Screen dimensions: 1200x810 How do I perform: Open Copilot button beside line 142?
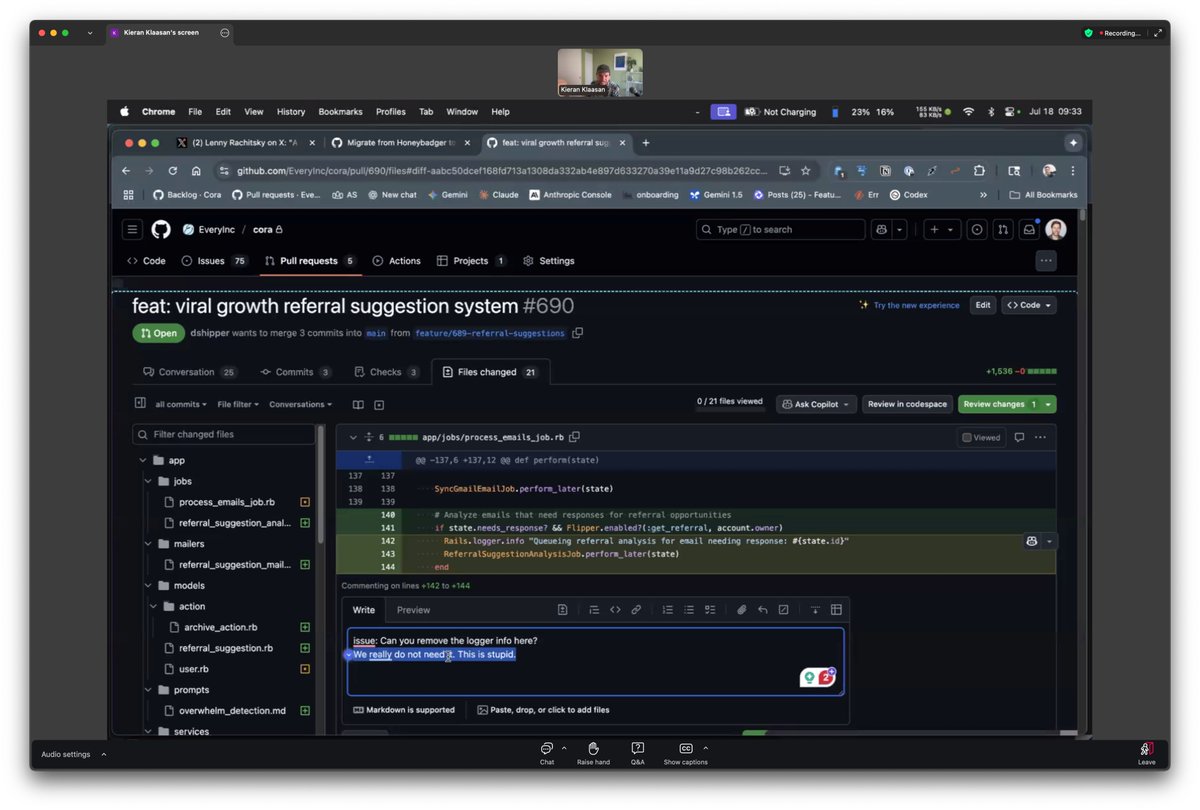click(1031, 541)
